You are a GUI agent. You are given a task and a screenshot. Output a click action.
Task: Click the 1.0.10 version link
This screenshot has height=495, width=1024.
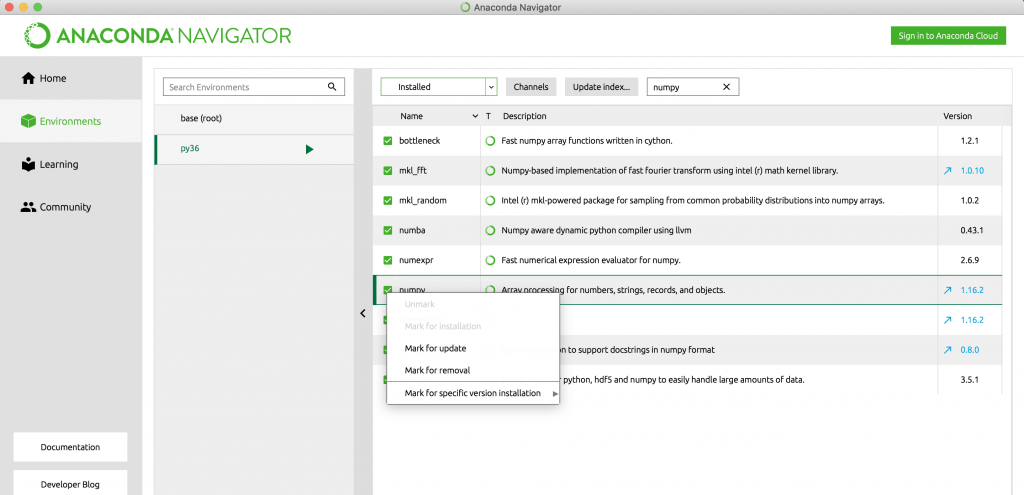pyautogui.click(x=972, y=170)
